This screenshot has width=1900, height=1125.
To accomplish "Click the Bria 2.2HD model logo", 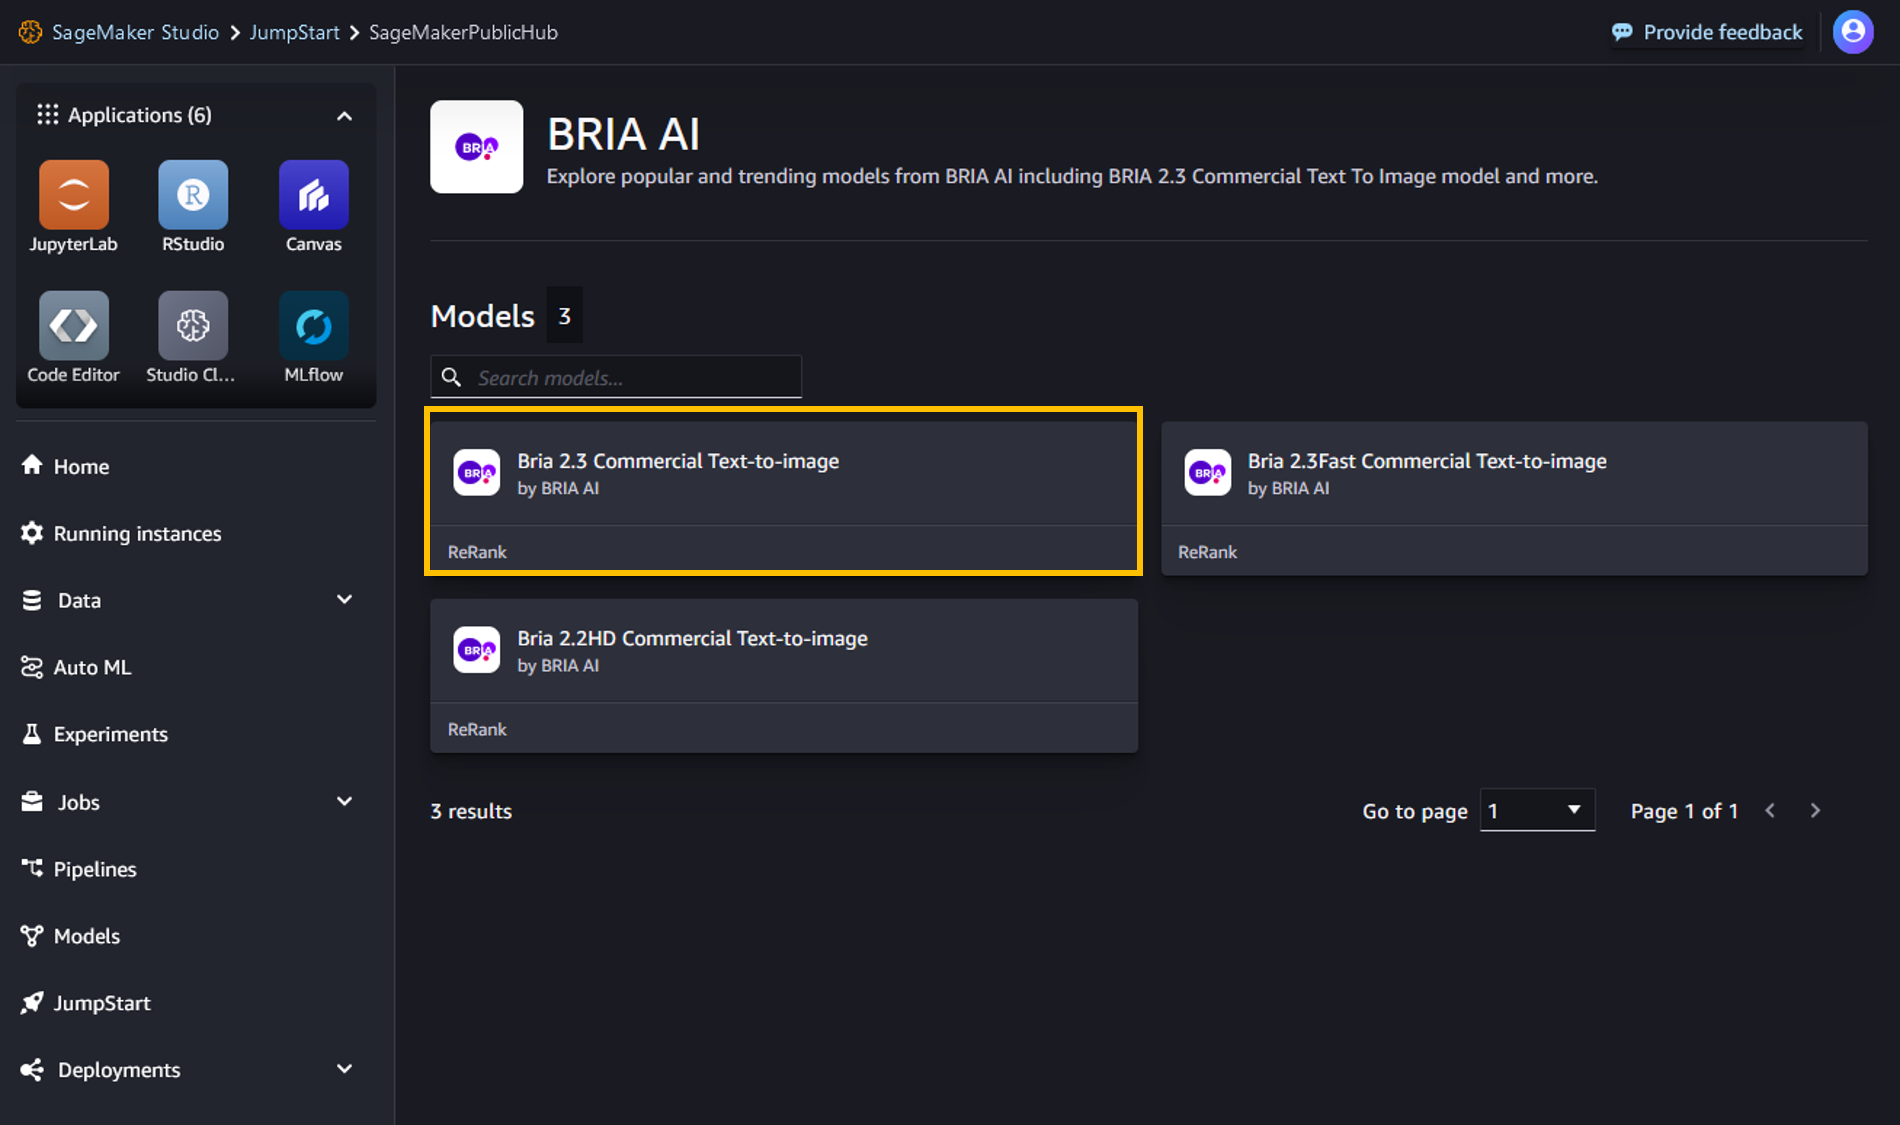I will click(x=476, y=650).
